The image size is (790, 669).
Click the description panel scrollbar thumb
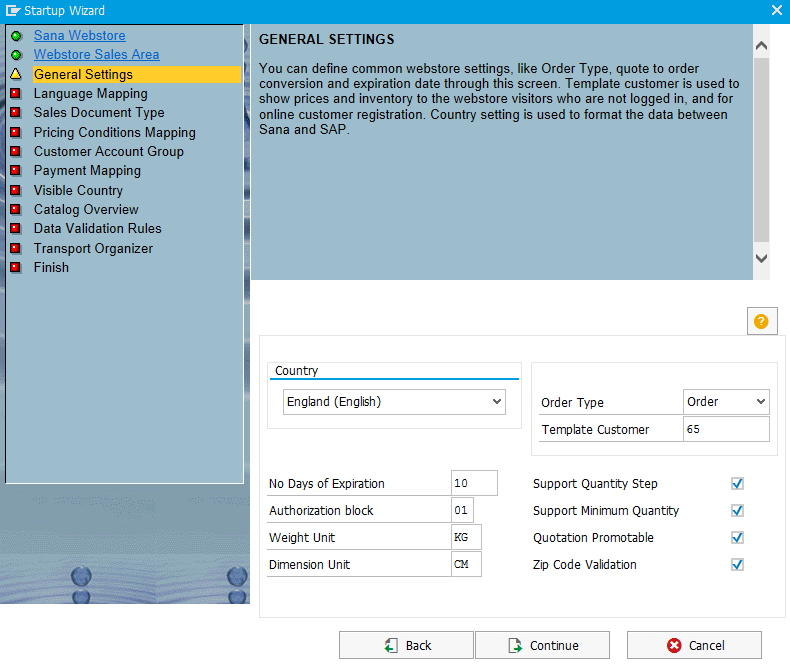[761, 150]
